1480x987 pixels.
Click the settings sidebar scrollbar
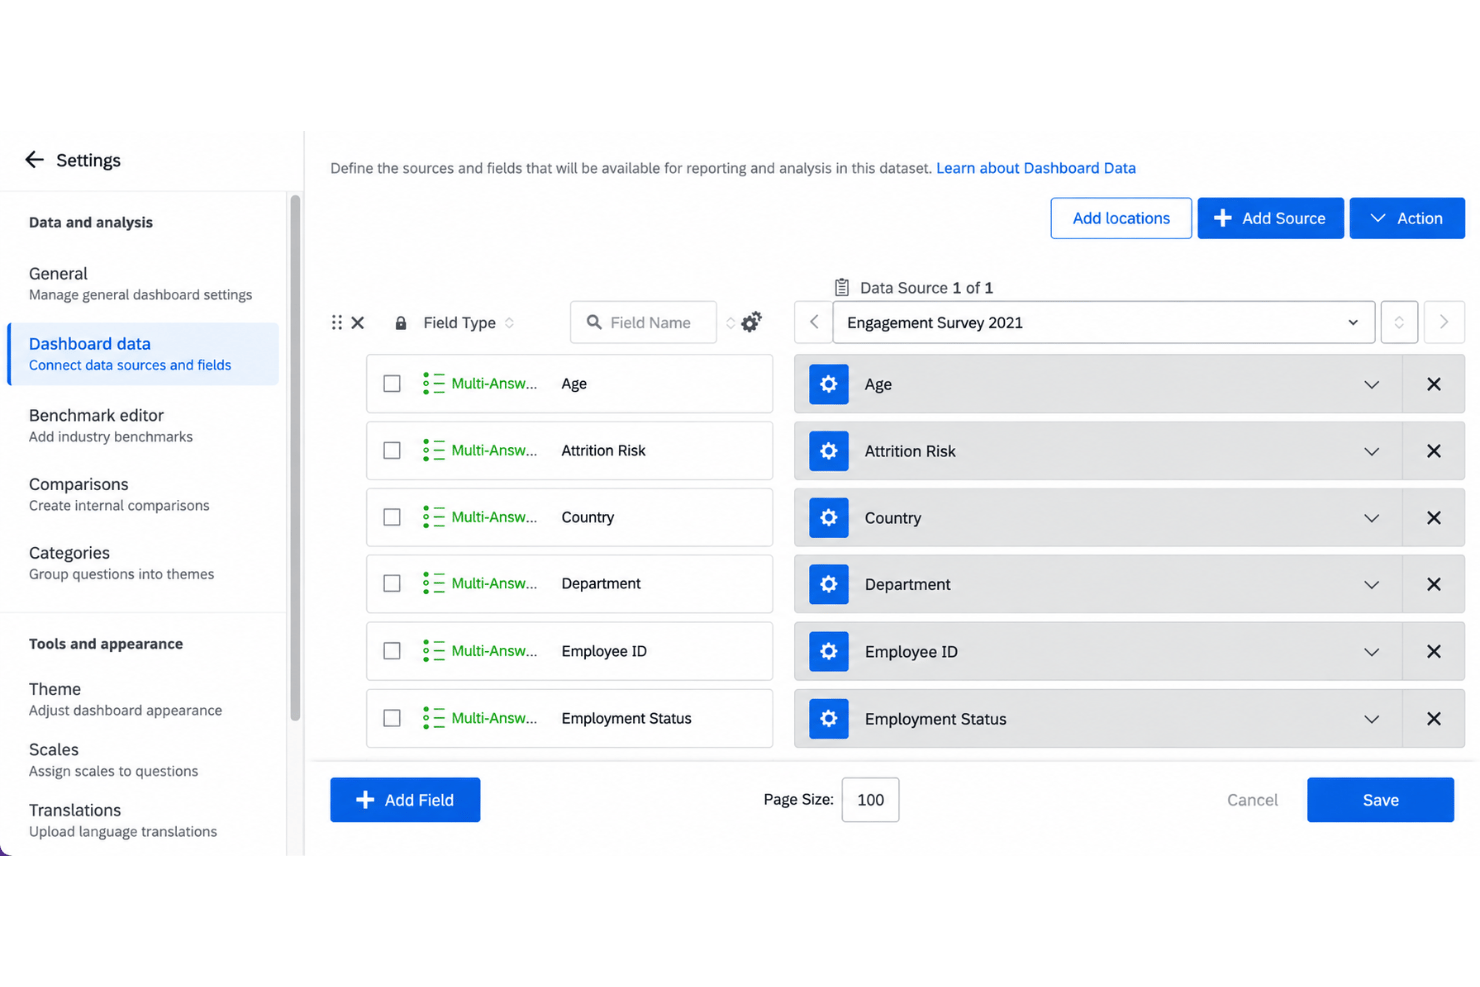[x=295, y=457]
